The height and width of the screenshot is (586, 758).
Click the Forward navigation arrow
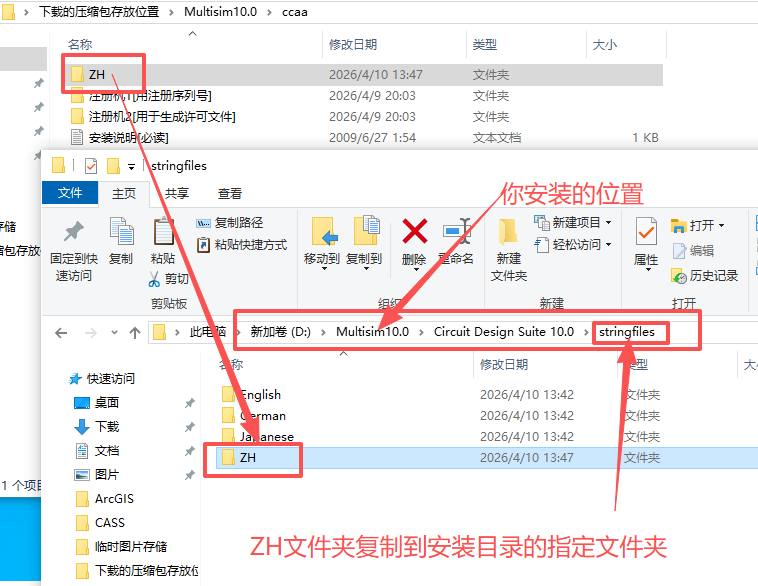[90, 333]
